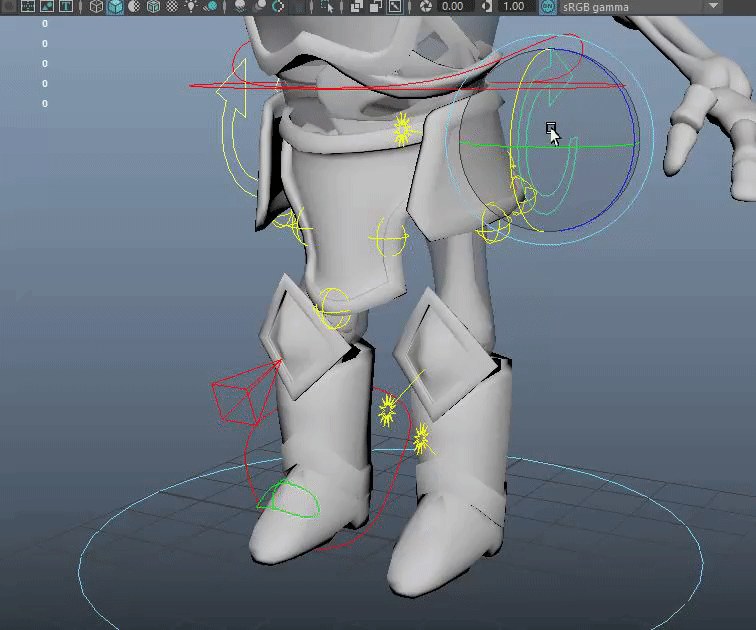Click the gamma contrast icon
The image size is (756, 630).
tap(487, 6)
